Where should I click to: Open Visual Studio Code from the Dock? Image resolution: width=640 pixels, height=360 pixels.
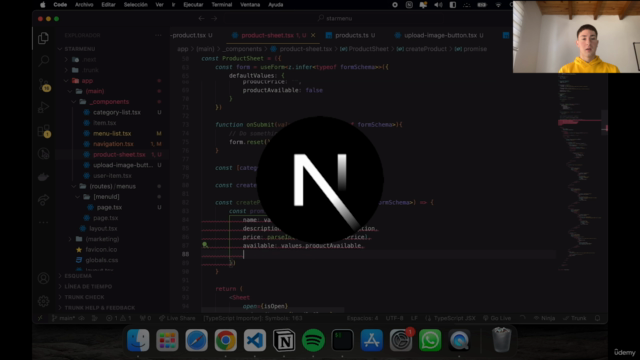pyautogui.click(x=255, y=340)
